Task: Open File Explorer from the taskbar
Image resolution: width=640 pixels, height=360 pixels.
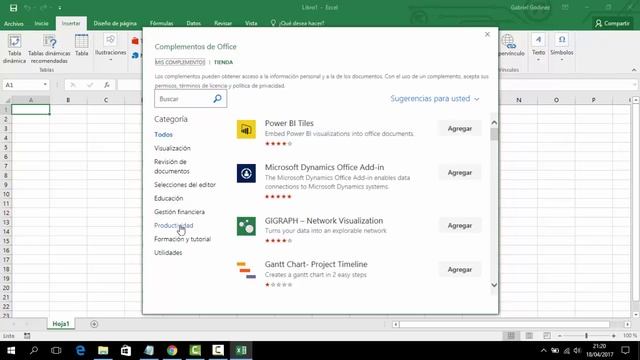Action: point(103,350)
